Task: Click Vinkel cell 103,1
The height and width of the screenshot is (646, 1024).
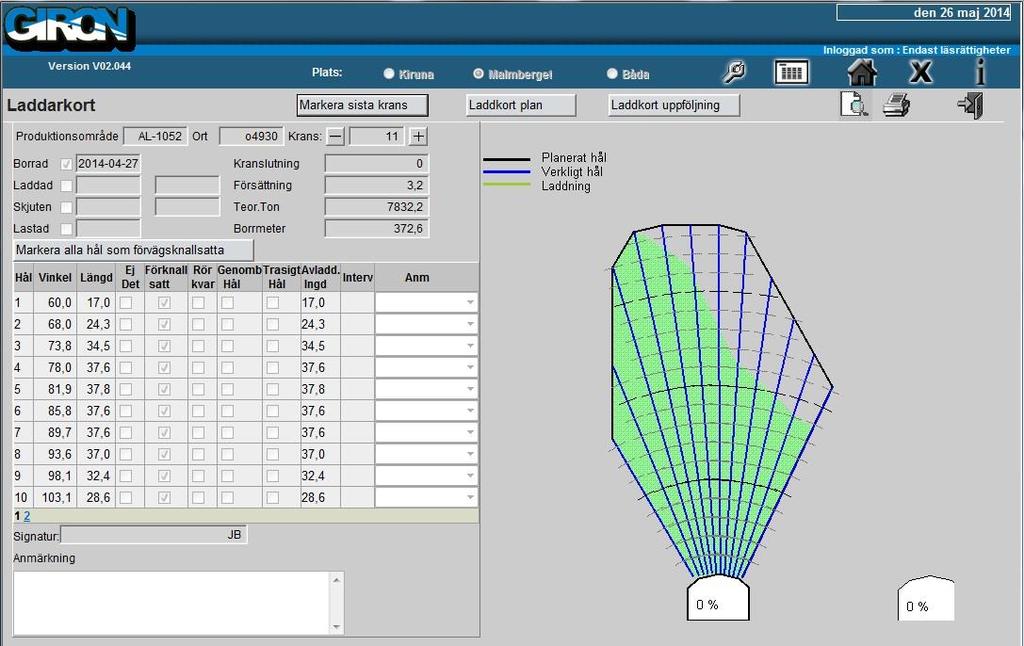Action: (56, 498)
